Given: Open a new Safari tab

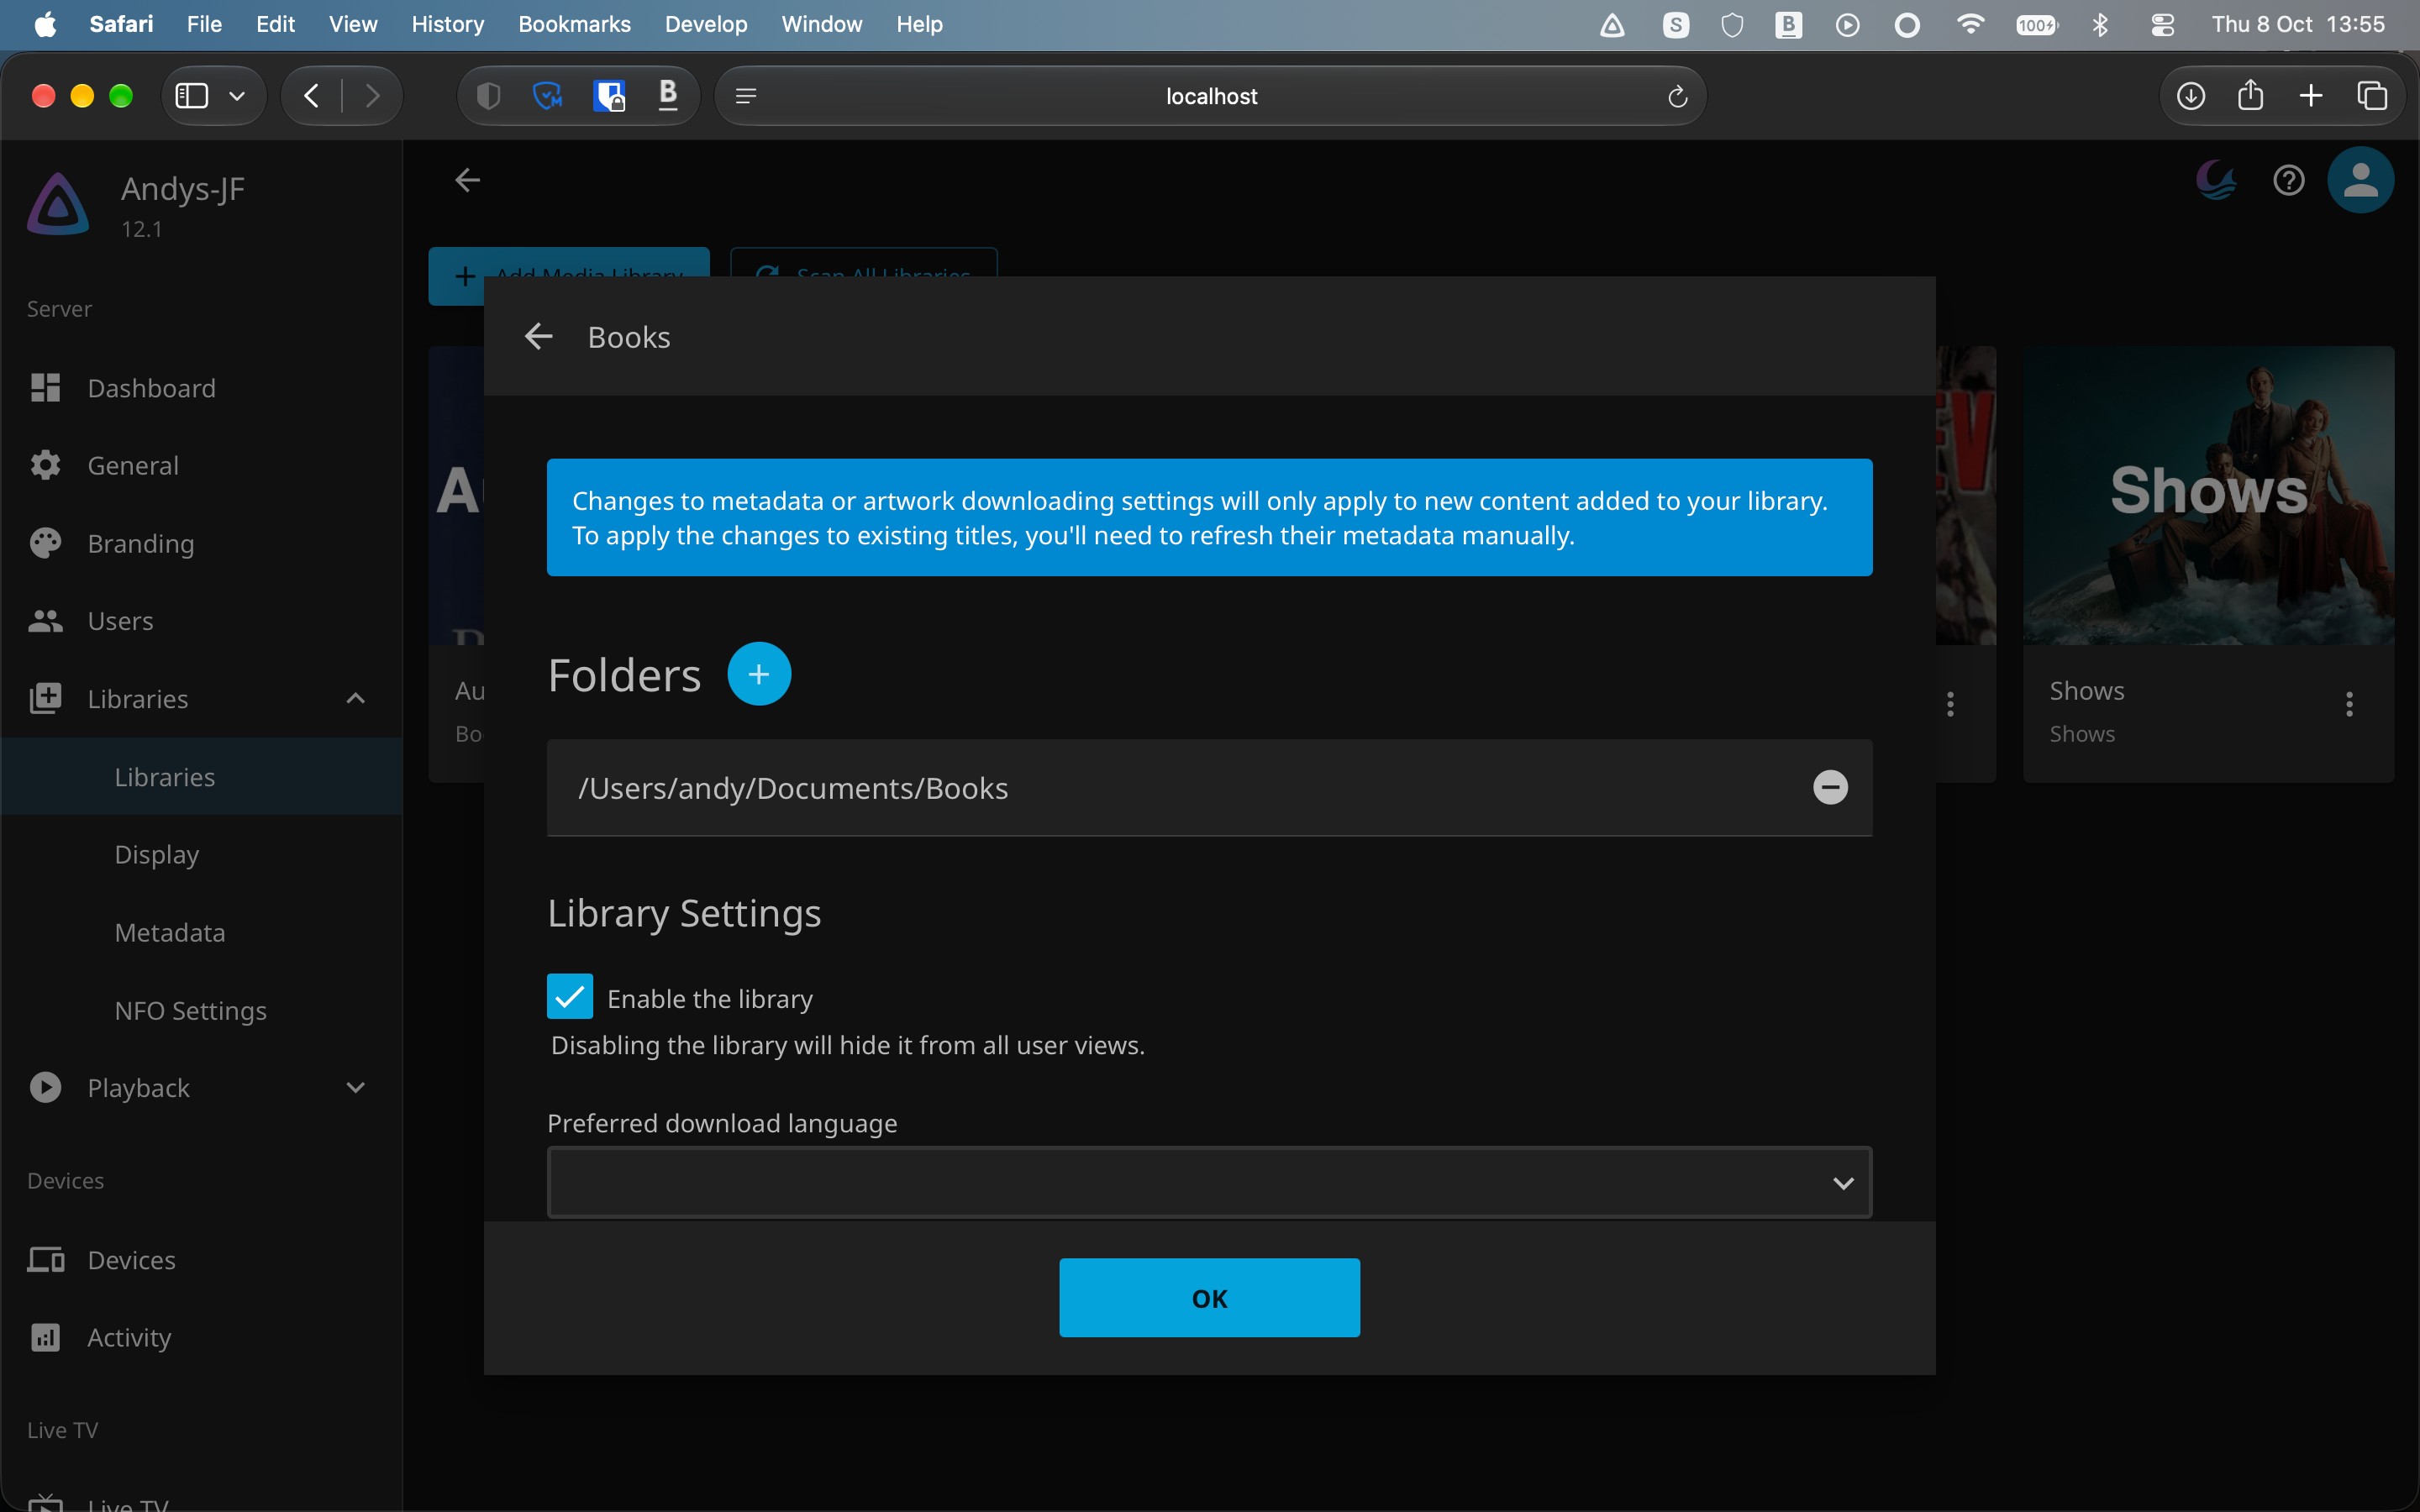Looking at the screenshot, I should 2310,97.
